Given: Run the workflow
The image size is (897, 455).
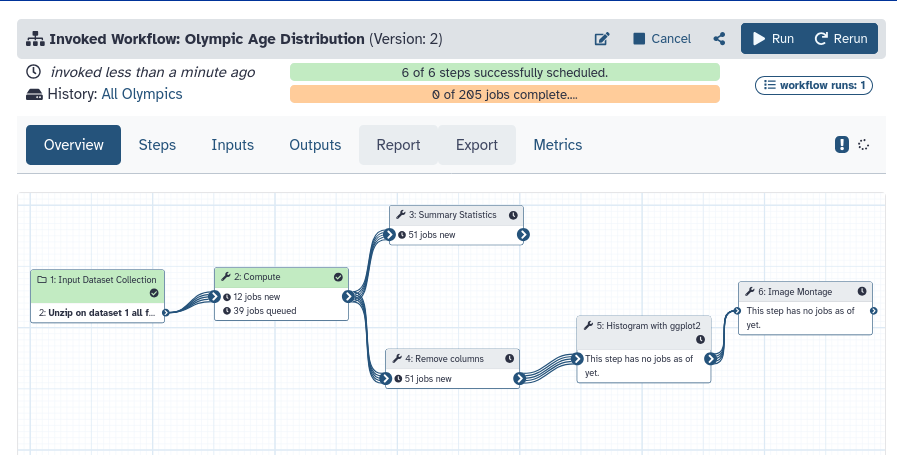Looking at the screenshot, I should click(x=773, y=39).
